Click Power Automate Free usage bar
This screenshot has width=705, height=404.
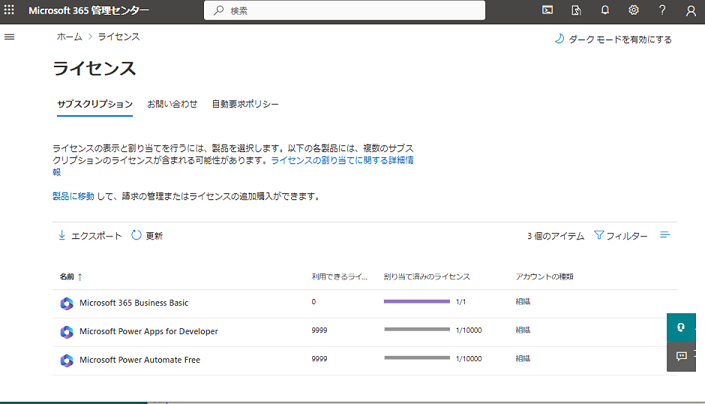(x=417, y=358)
